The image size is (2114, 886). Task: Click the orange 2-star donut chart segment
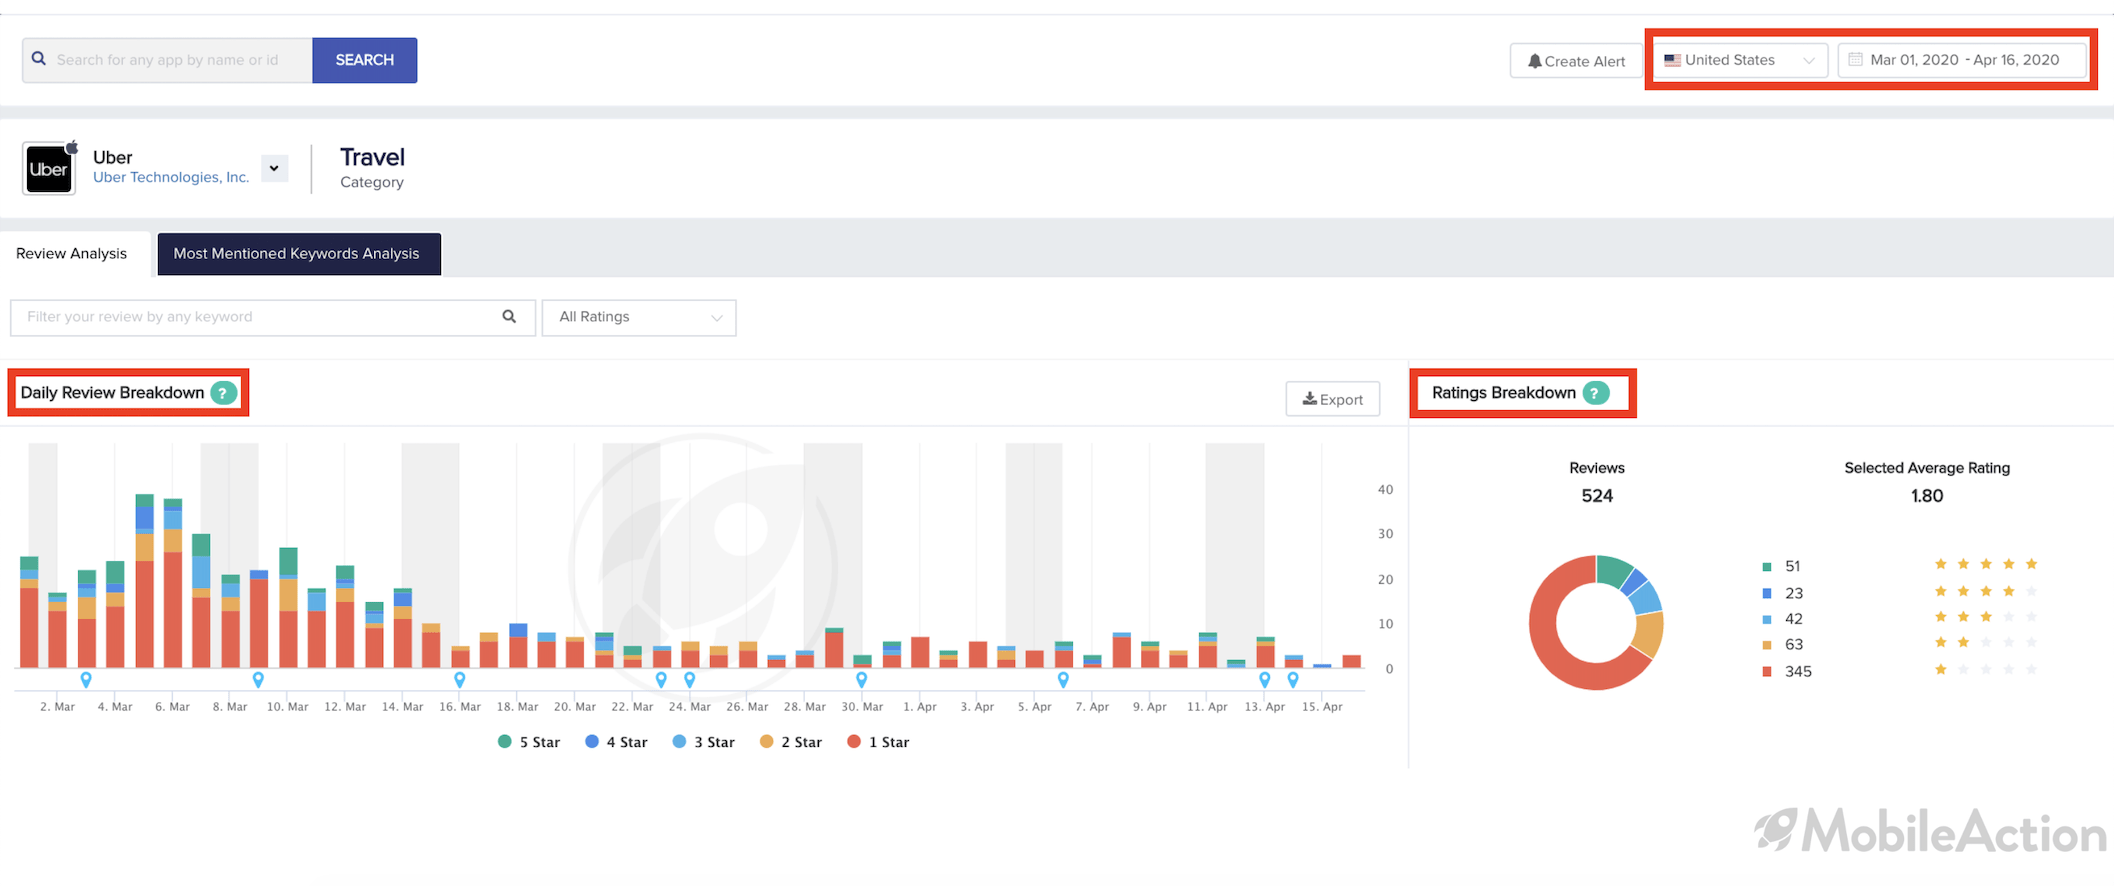coord(1649,634)
